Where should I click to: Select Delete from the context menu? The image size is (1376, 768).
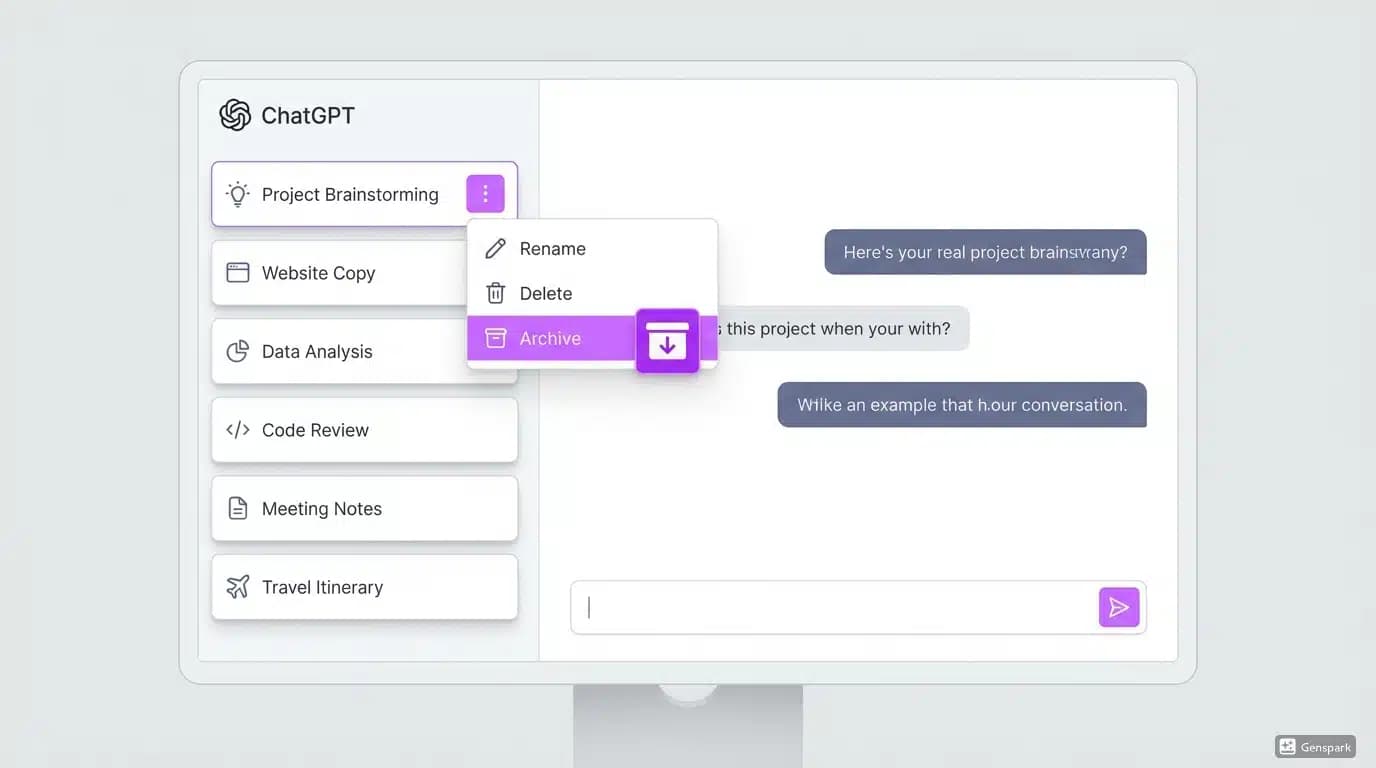tap(547, 293)
